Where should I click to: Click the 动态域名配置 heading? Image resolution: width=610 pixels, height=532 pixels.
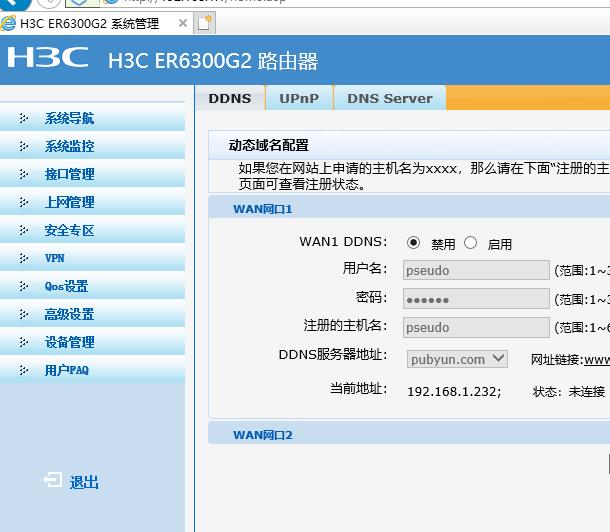[x=268, y=145]
